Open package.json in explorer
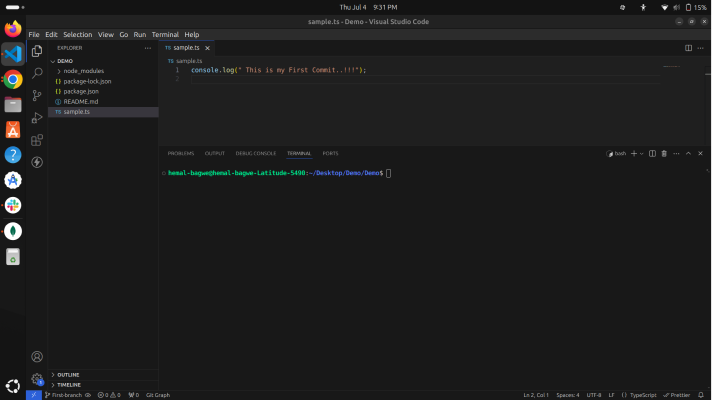712x400 pixels. [x=81, y=91]
